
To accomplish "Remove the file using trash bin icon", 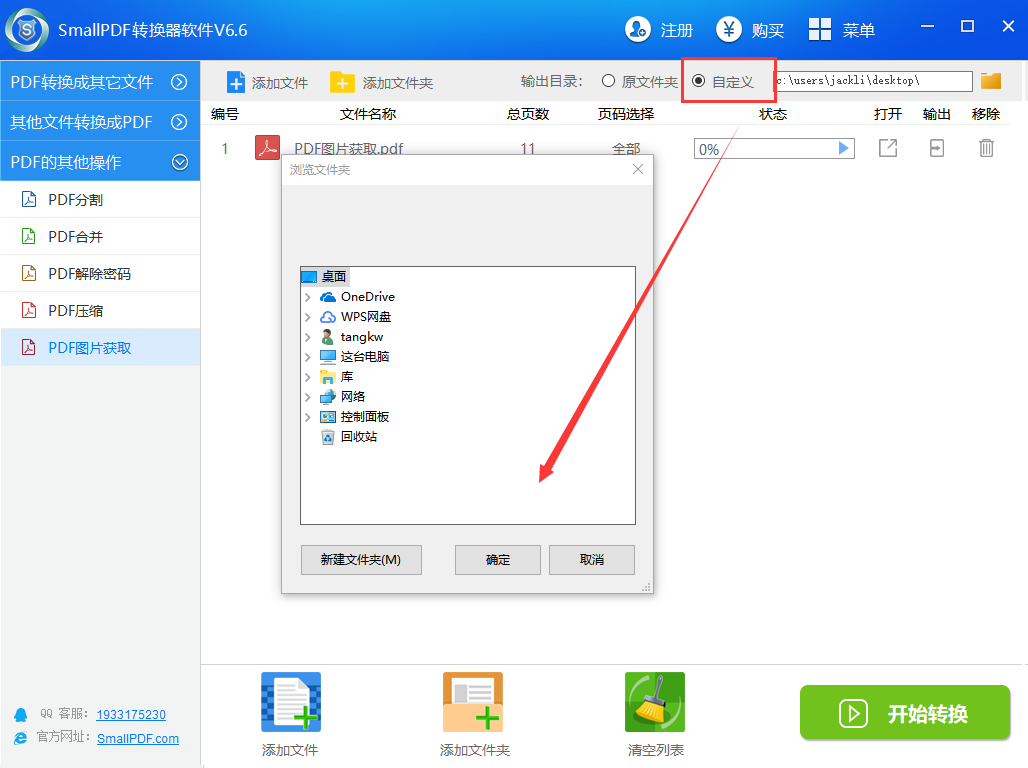I will 986,148.
